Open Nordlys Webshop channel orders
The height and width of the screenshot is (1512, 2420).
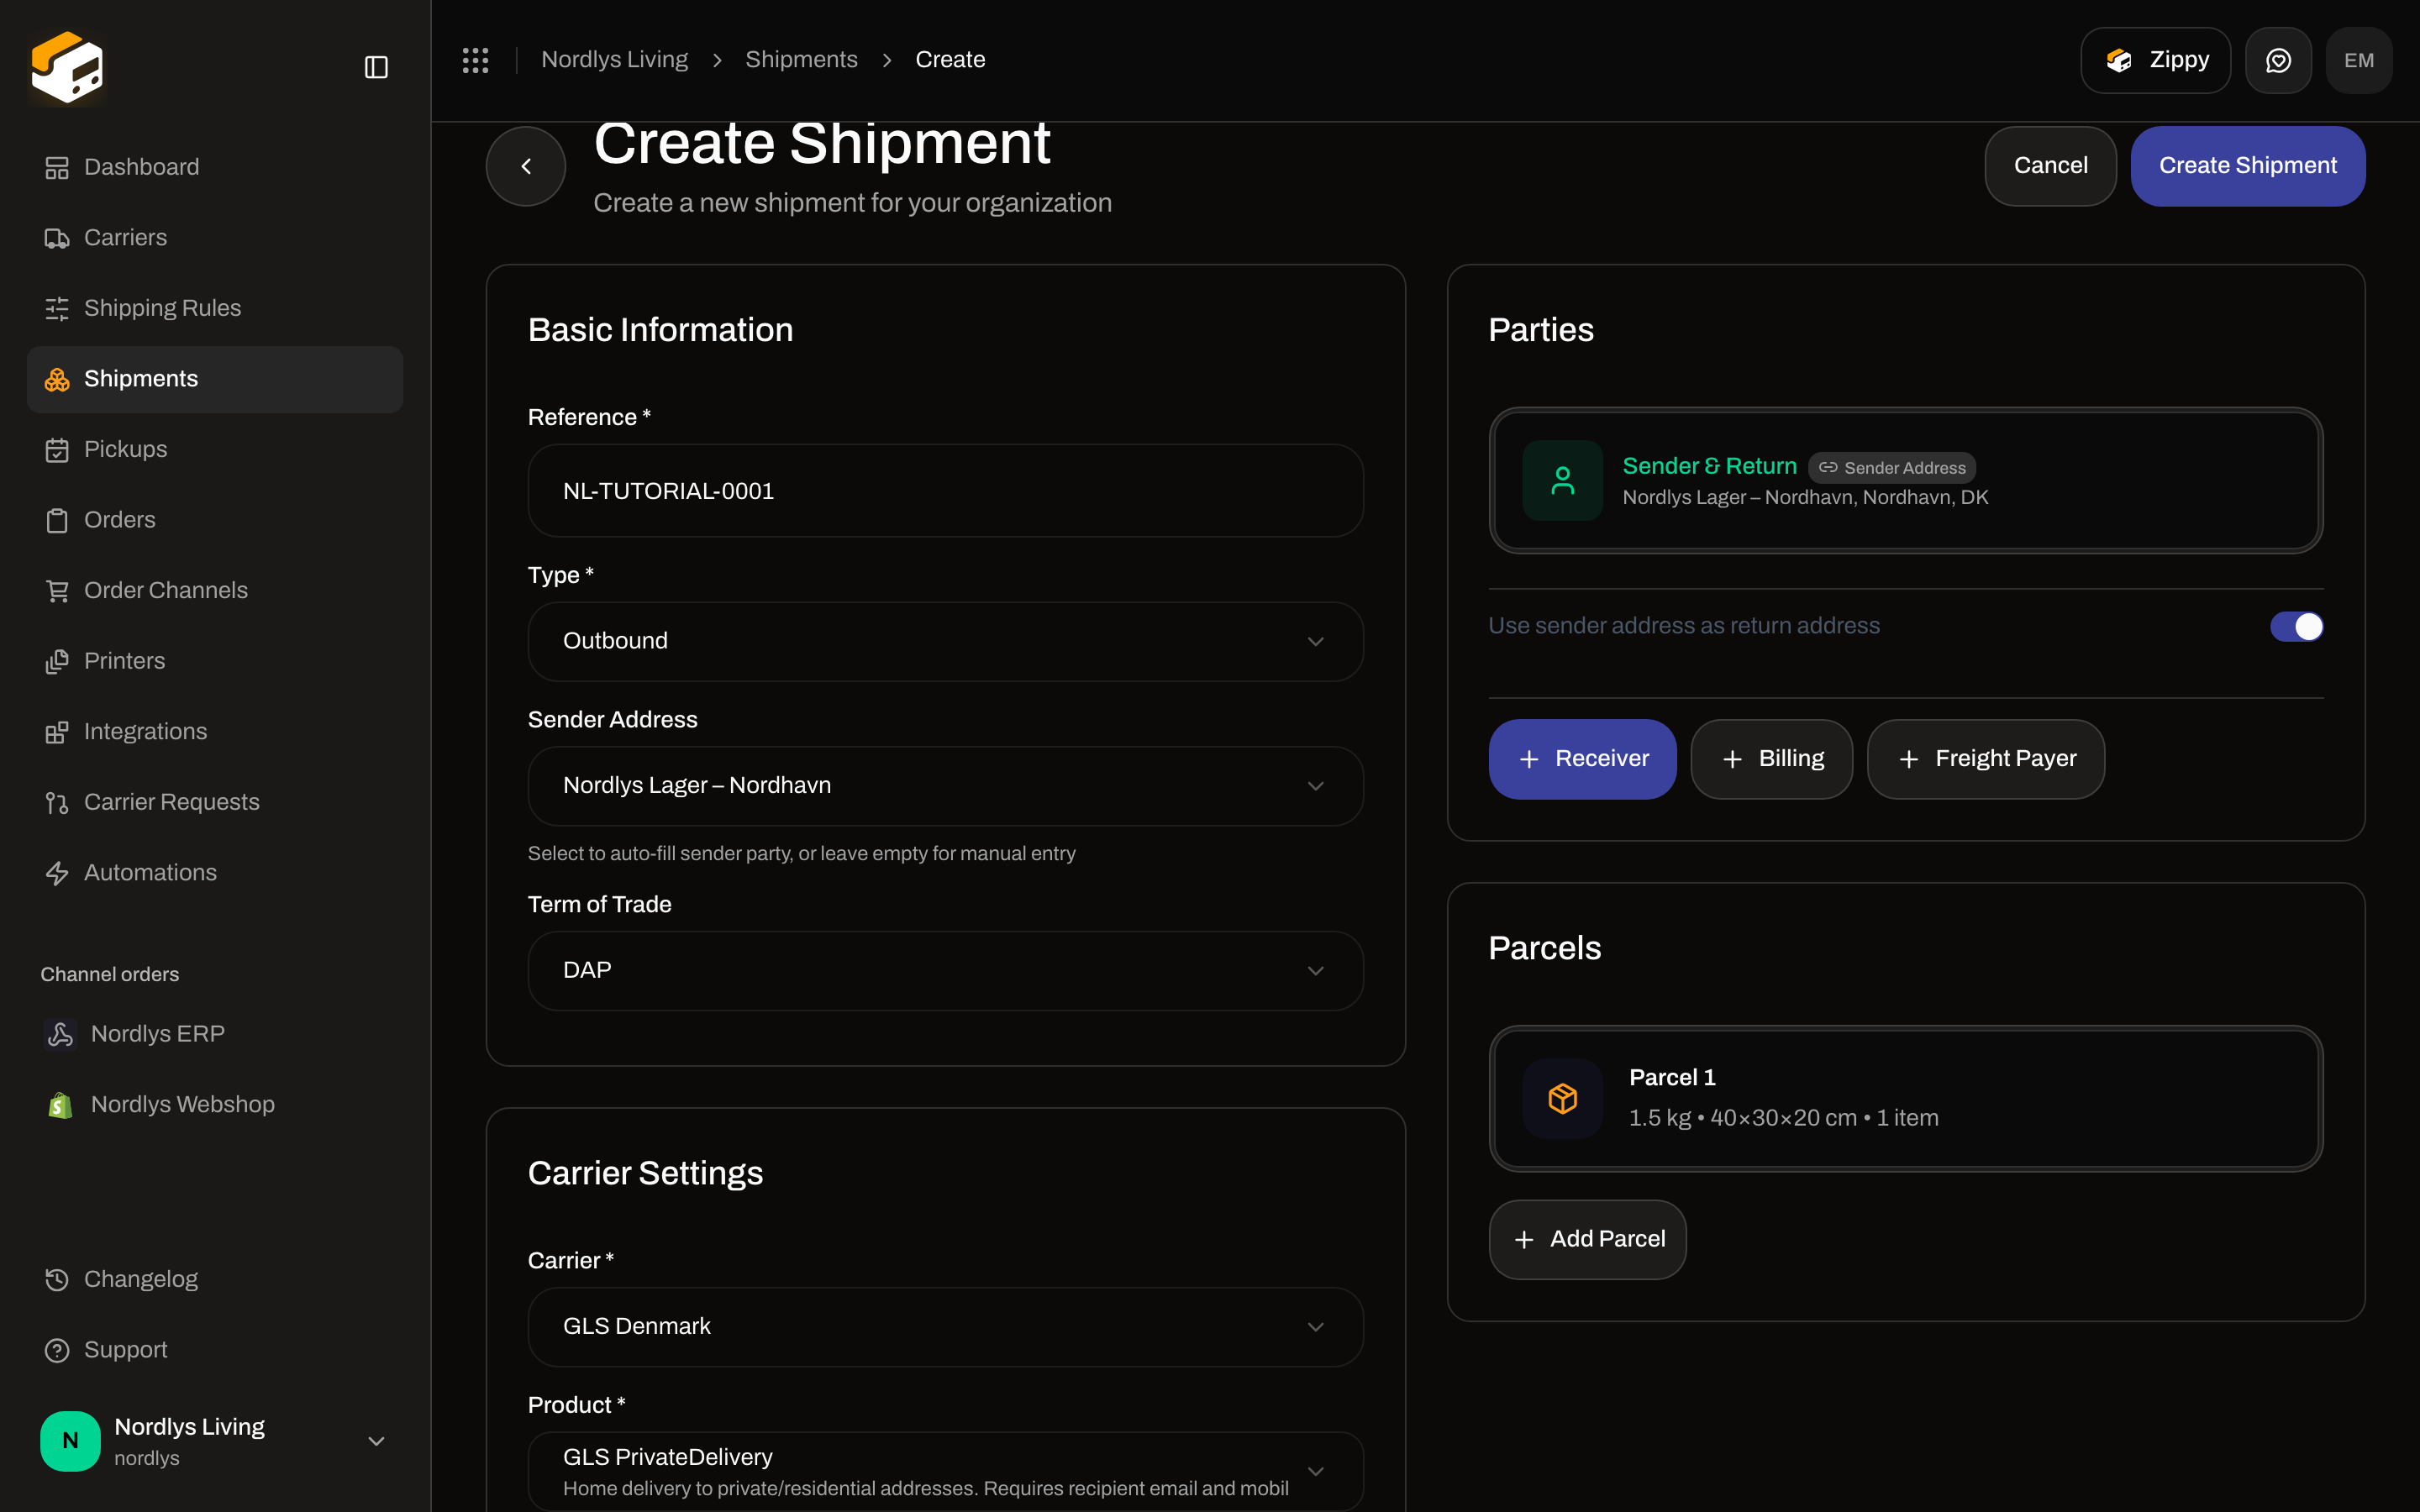click(215, 1105)
